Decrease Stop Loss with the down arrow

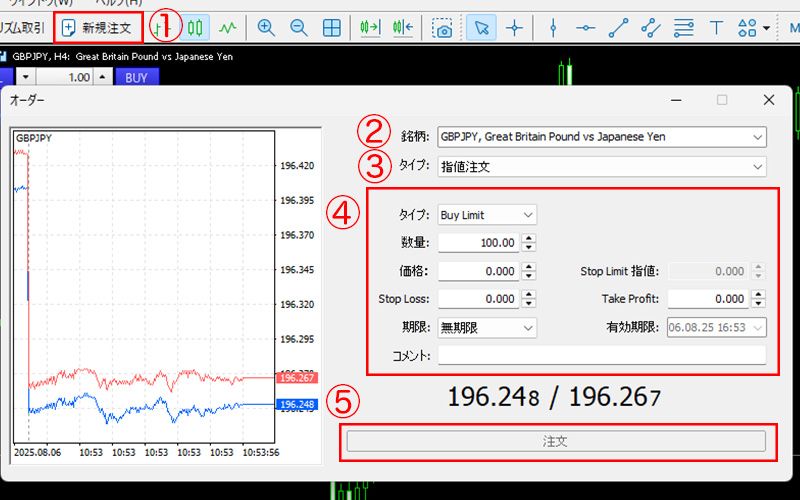pyautogui.click(x=529, y=304)
